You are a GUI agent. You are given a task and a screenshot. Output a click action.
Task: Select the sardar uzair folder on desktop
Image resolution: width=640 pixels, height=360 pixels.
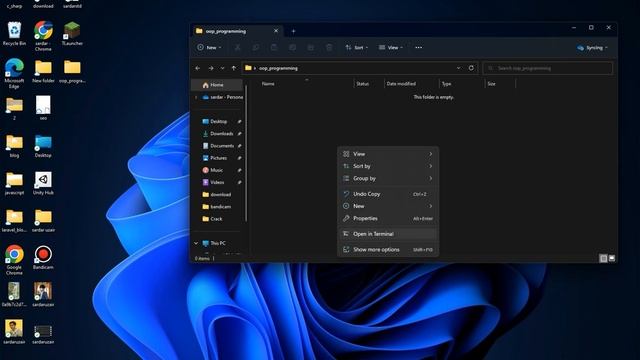pyautogui.click(x=43, y=220)
